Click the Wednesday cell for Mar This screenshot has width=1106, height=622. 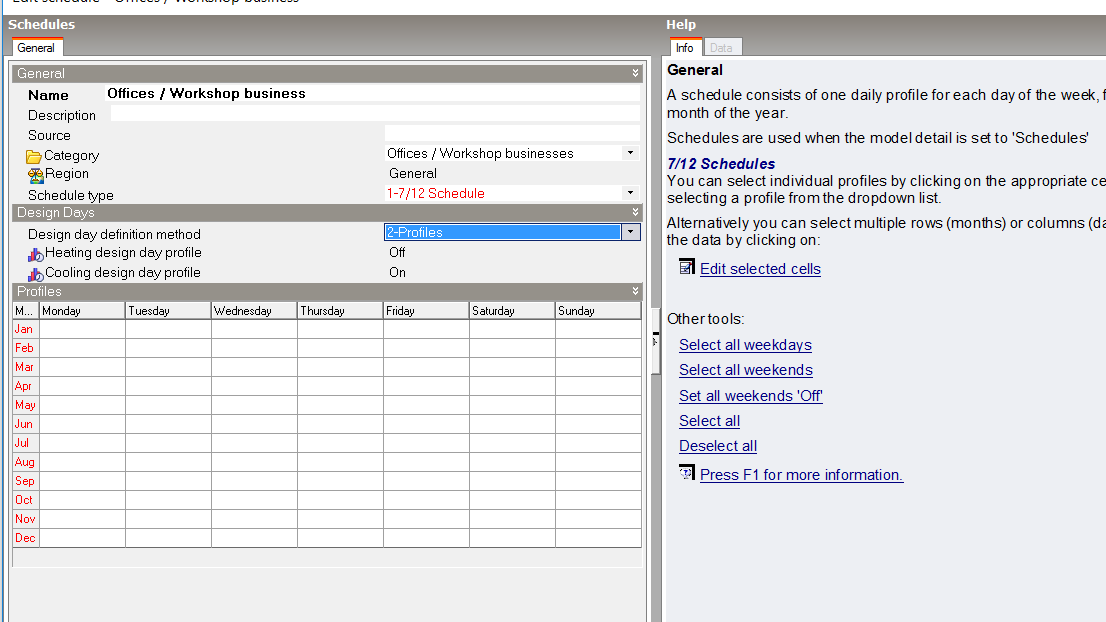coord(255,367)
